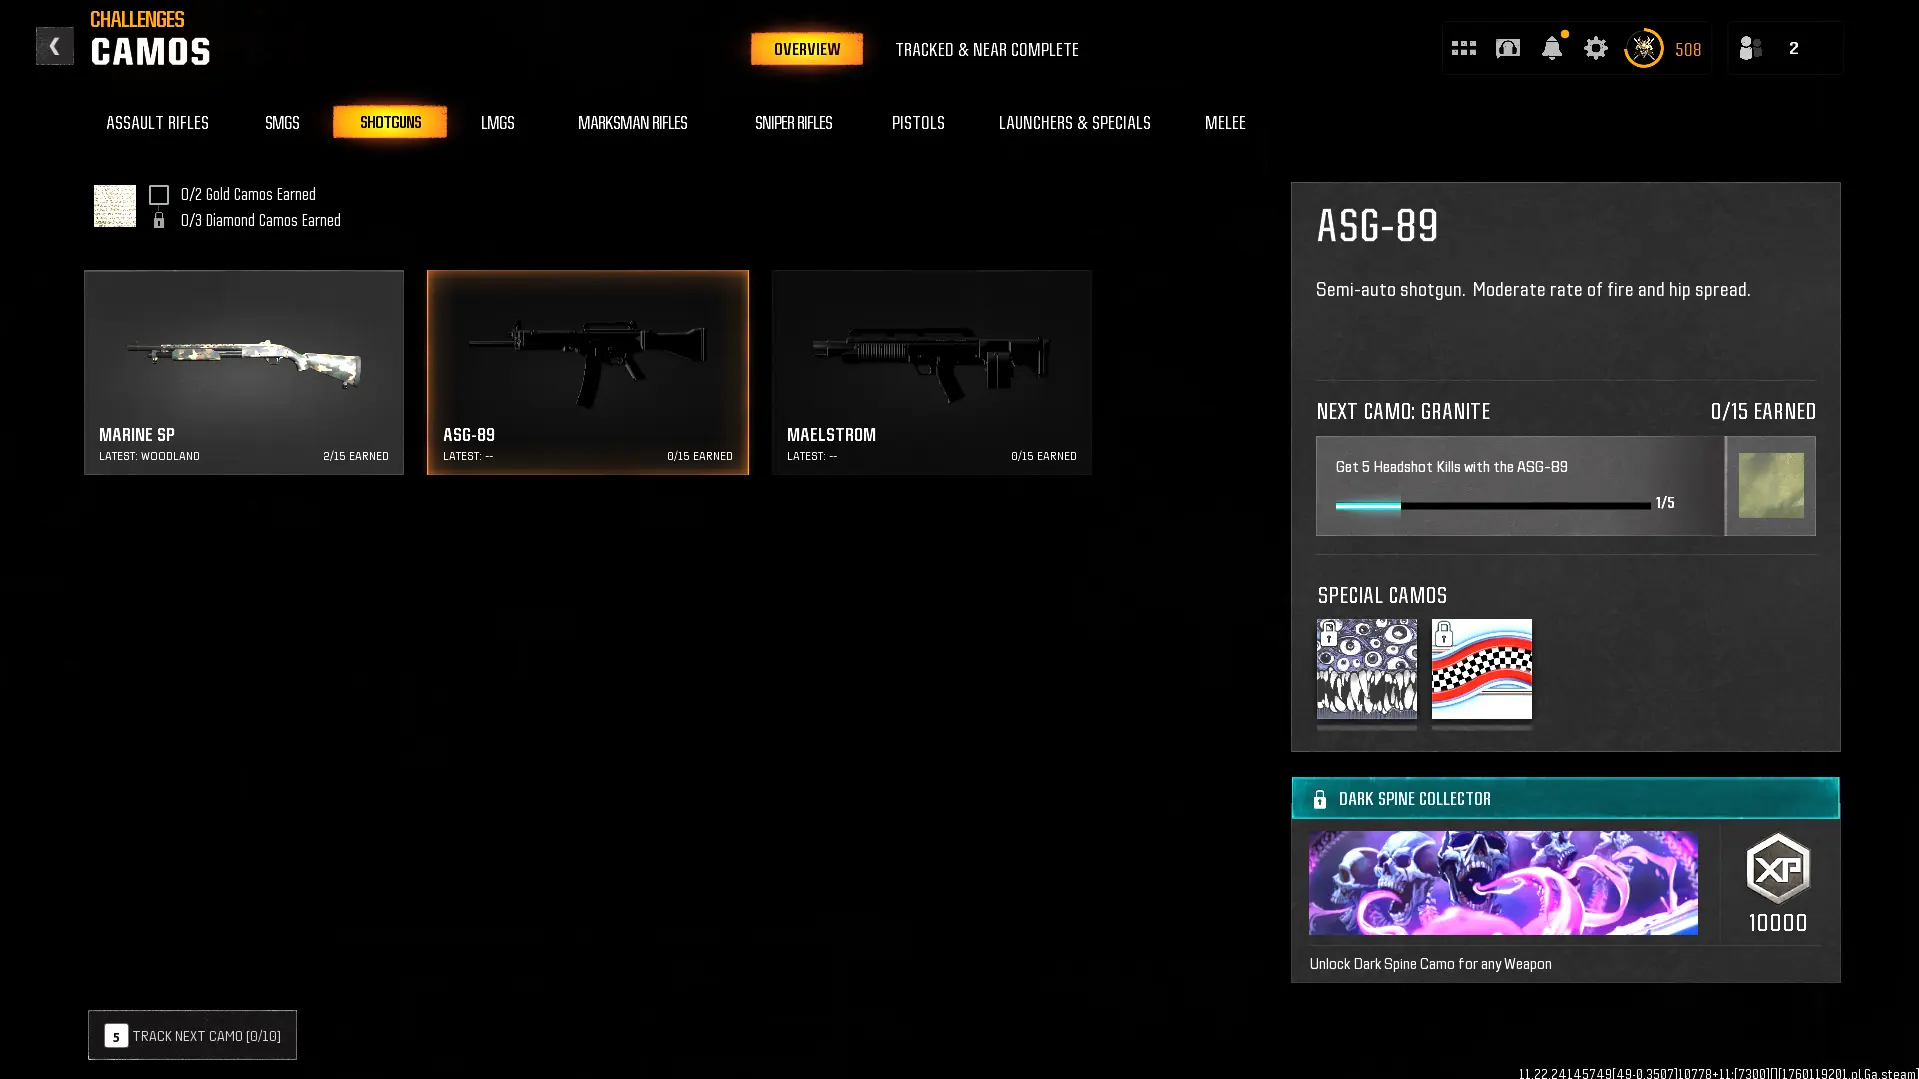Click the lock on the checkered camo
Screen dimensions: 1919x1079
(1444, 634)
